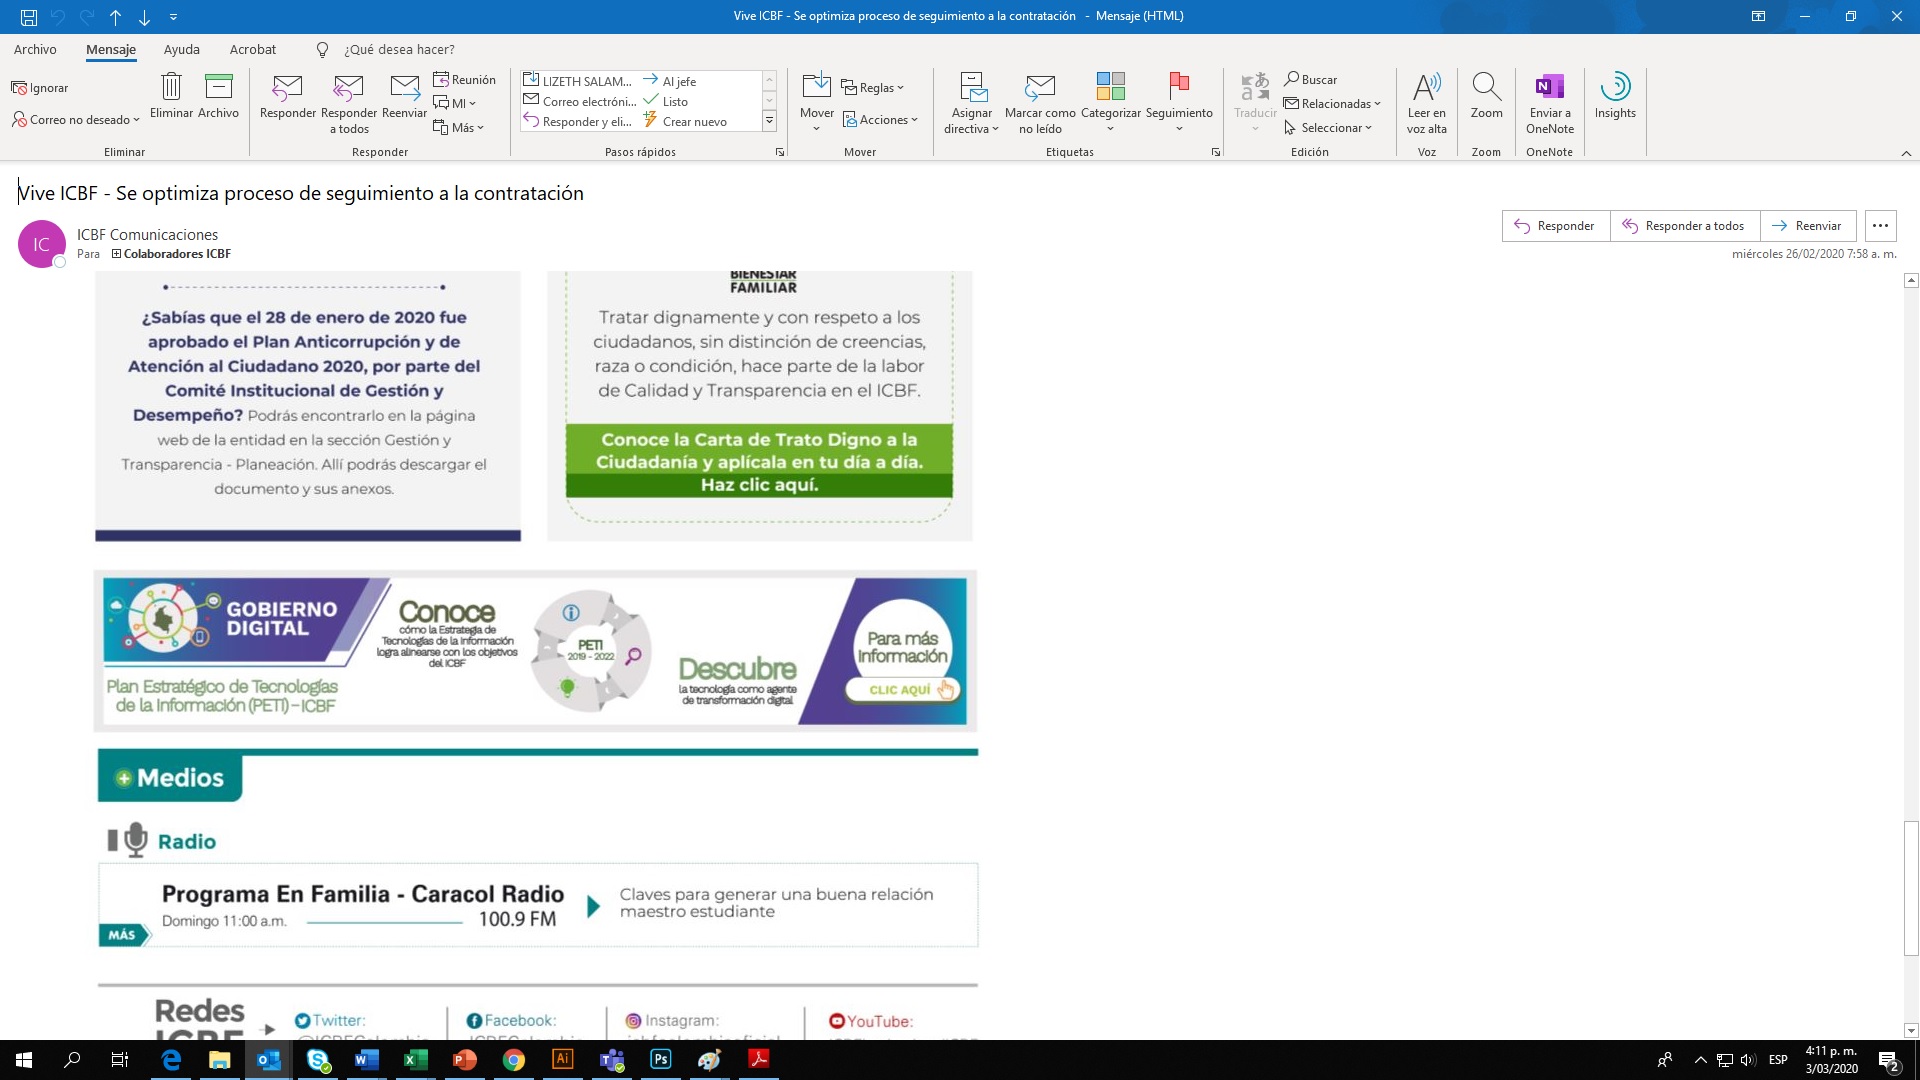
Task: Click Responder a todos ribbon icon
Action: pyautogui.click(x=348, y=90)
